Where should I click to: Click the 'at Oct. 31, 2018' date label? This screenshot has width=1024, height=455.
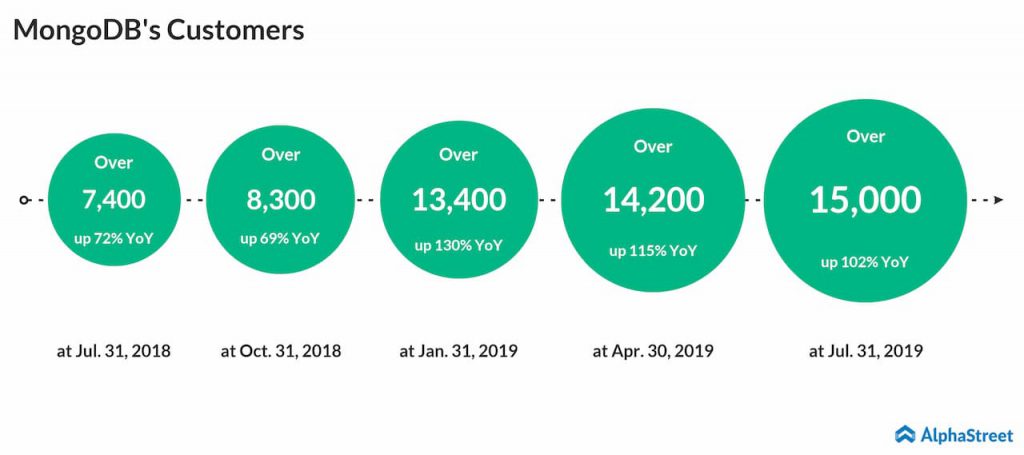pyautogui.click(x=281, y=351)
